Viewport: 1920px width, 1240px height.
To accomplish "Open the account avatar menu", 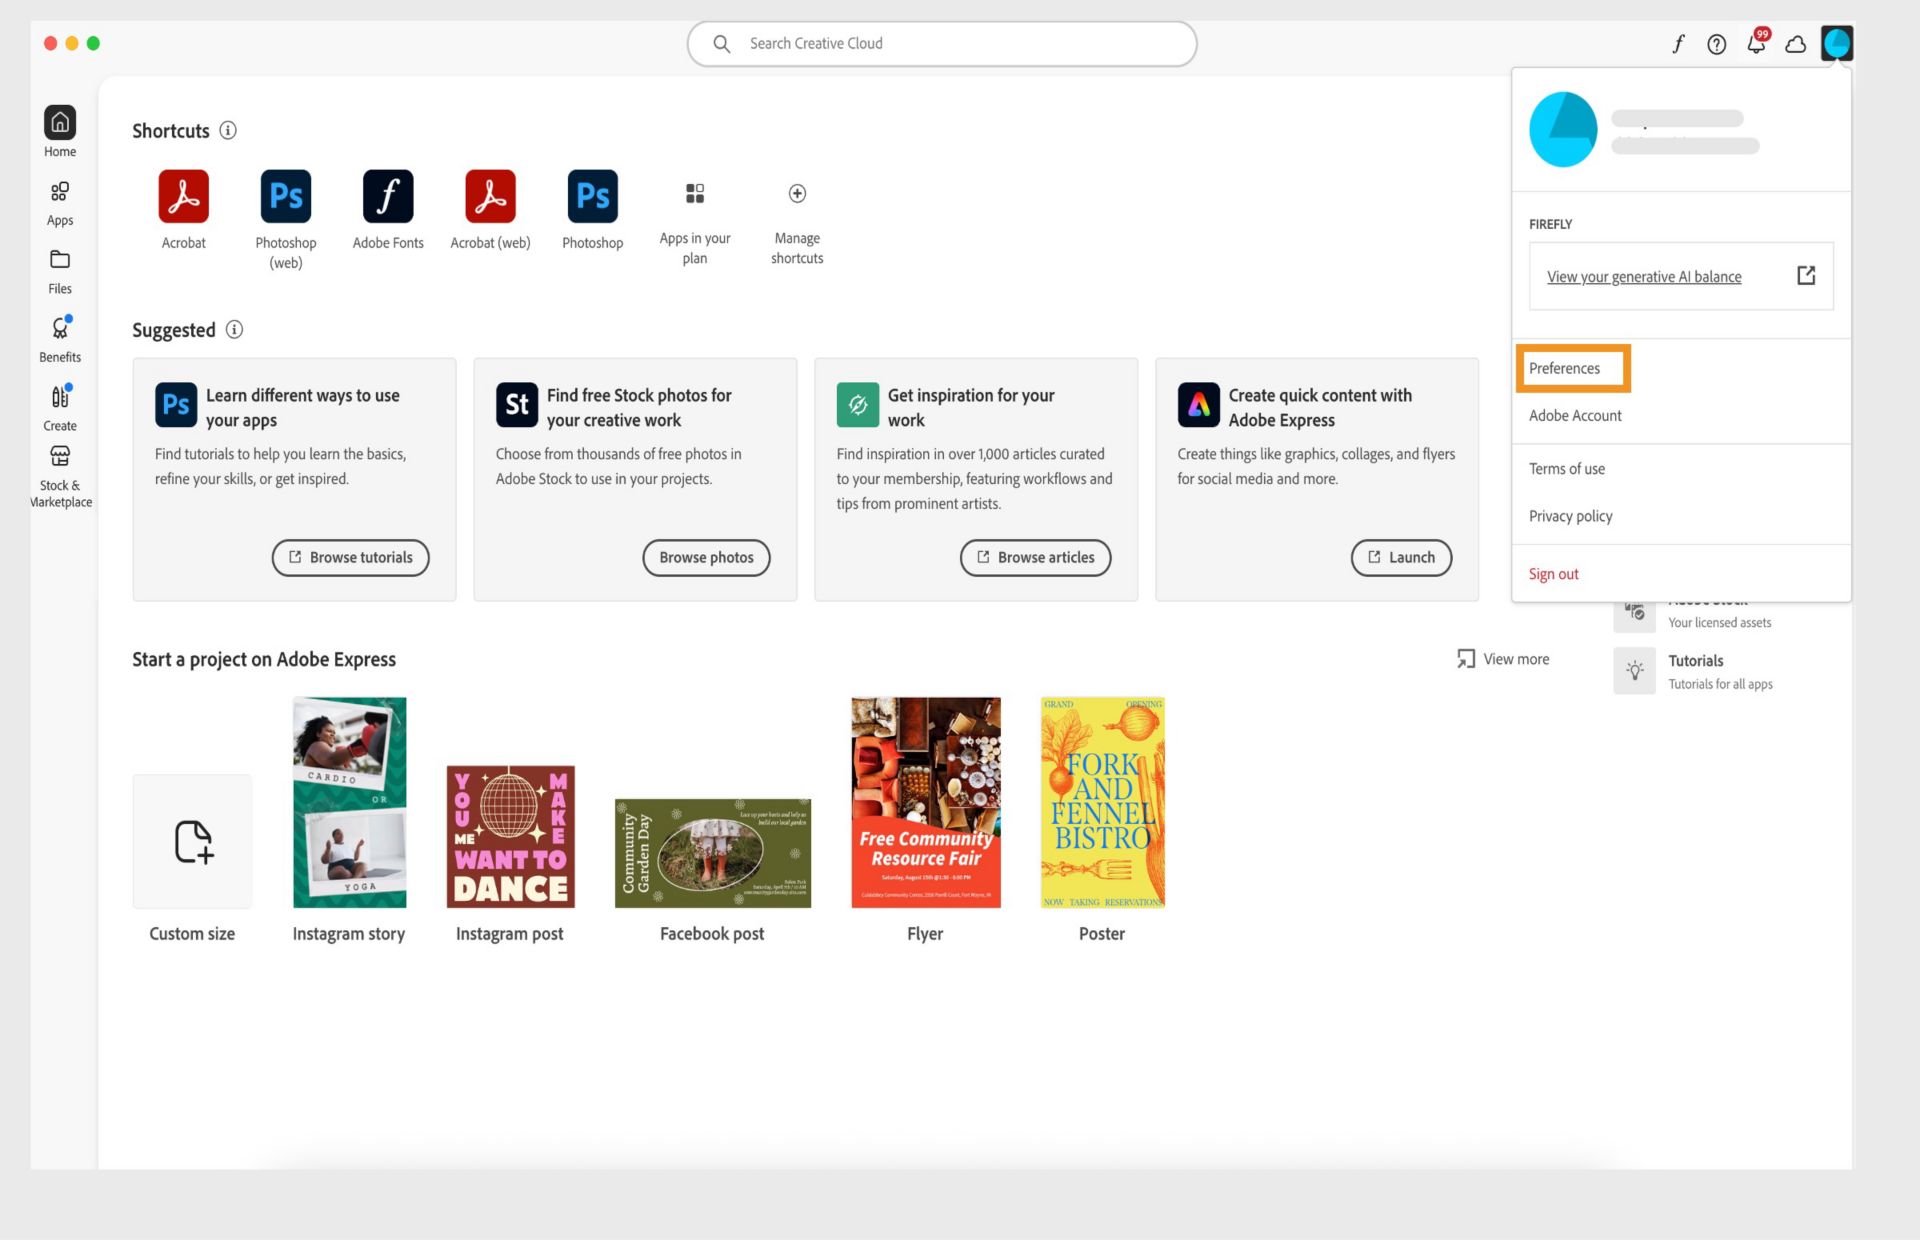I will (x=1837, y=43).
